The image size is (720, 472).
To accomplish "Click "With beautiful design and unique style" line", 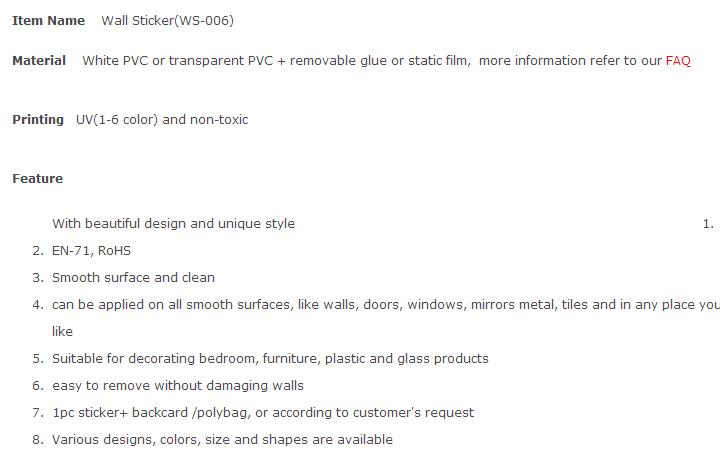I will pos(173,224).
